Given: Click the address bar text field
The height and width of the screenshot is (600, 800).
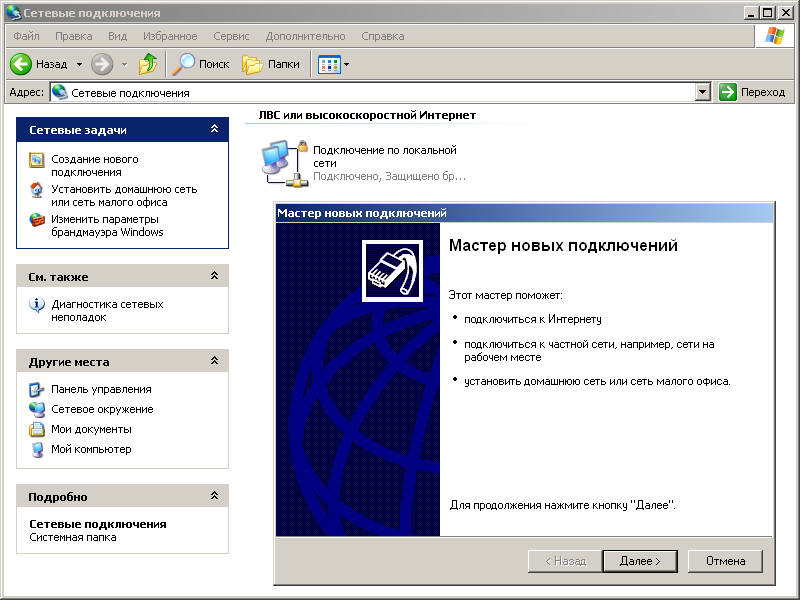Looking at the screenshot, I should point(380,92).
